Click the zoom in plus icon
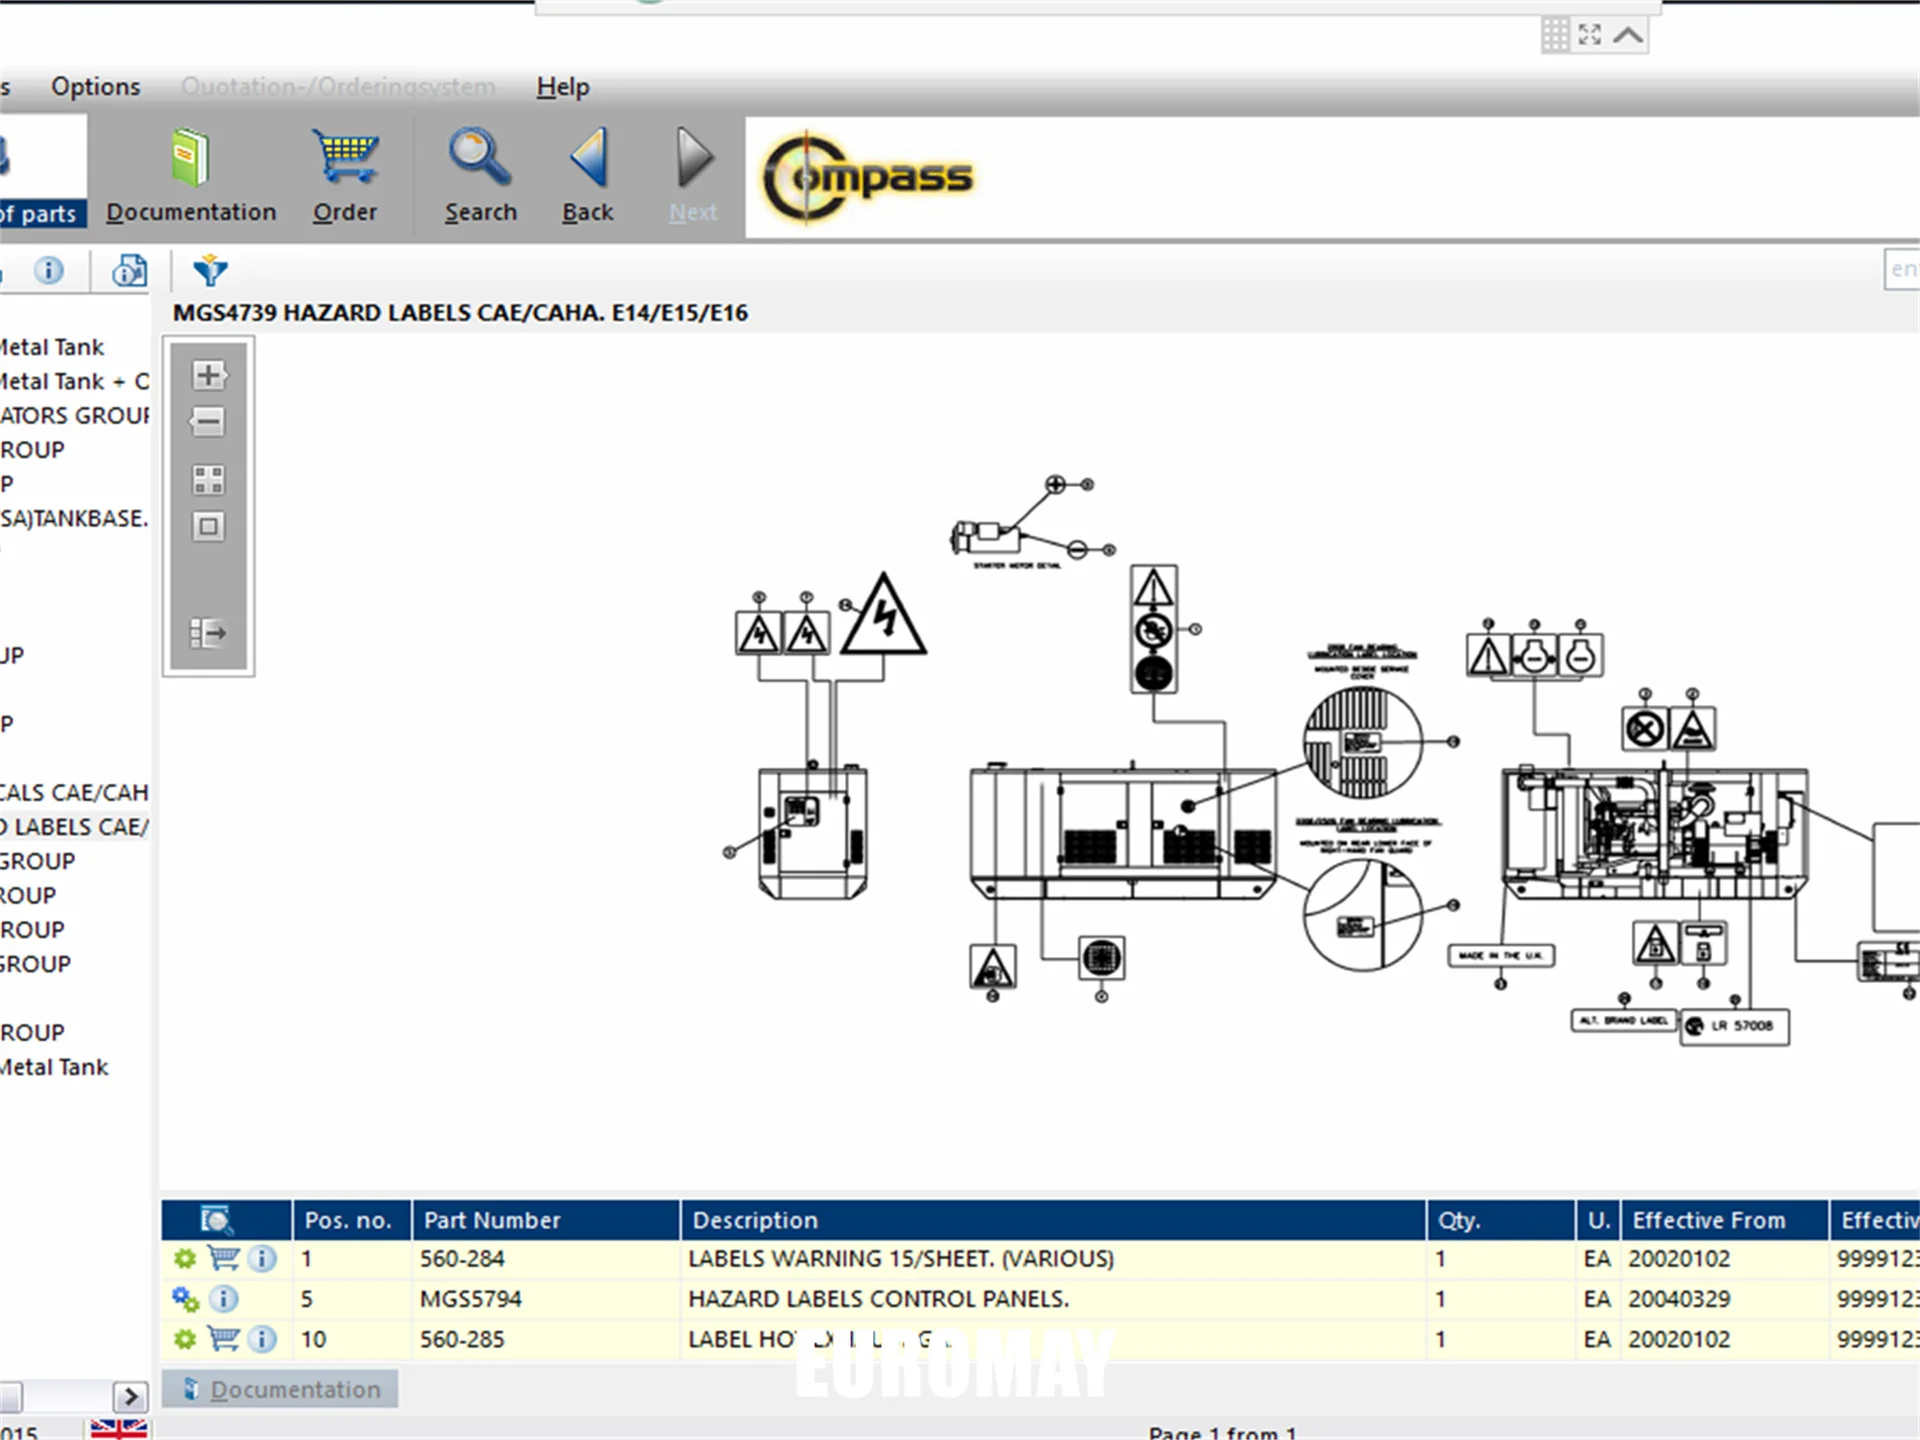This screenshot has height=1440, width=1920. pyautogui.click(x=210, y=374)
